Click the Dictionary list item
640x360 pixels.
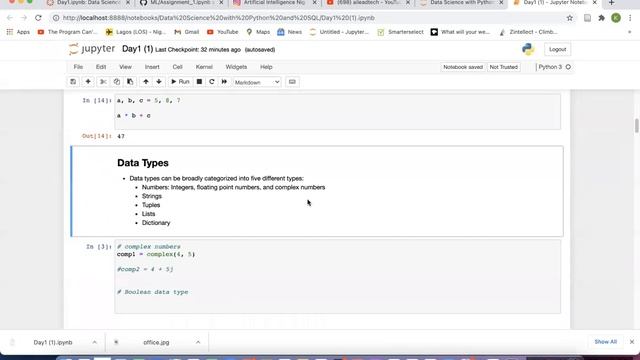[x=156, y=223]
